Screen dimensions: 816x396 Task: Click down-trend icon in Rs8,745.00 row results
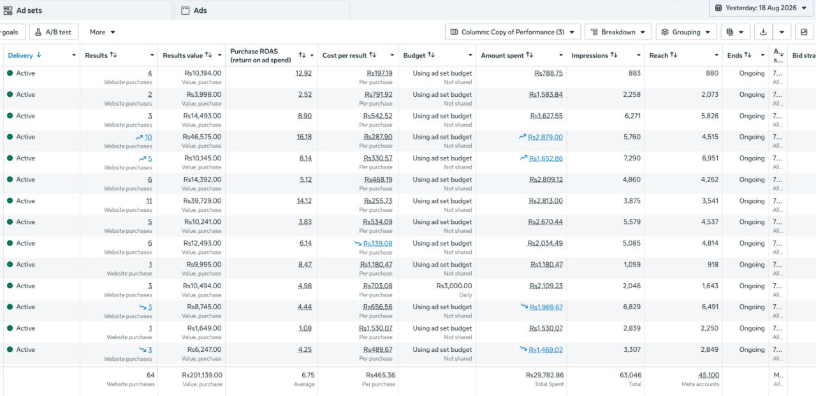click(142, 307)
